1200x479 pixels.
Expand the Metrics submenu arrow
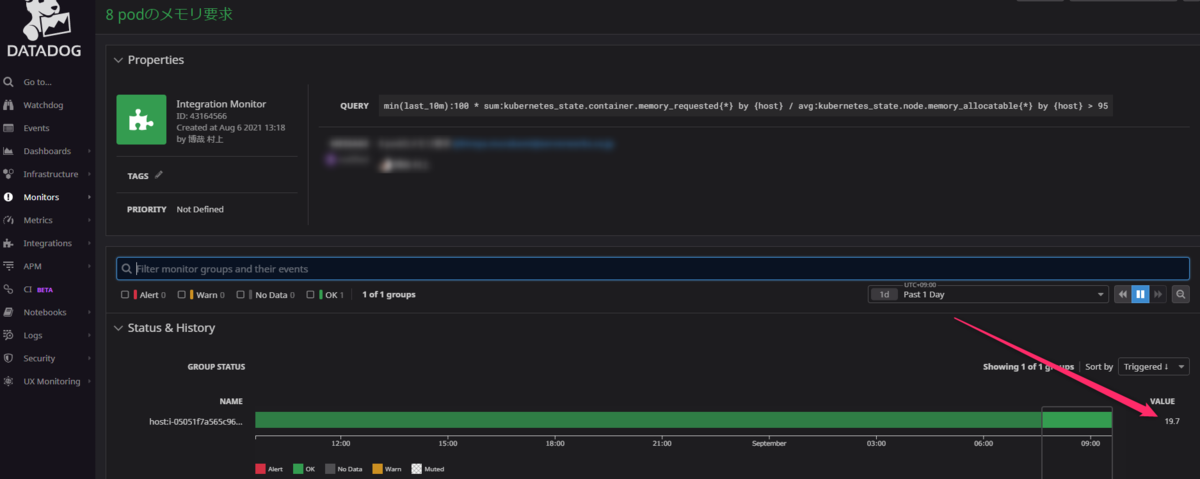click(89, 220)
